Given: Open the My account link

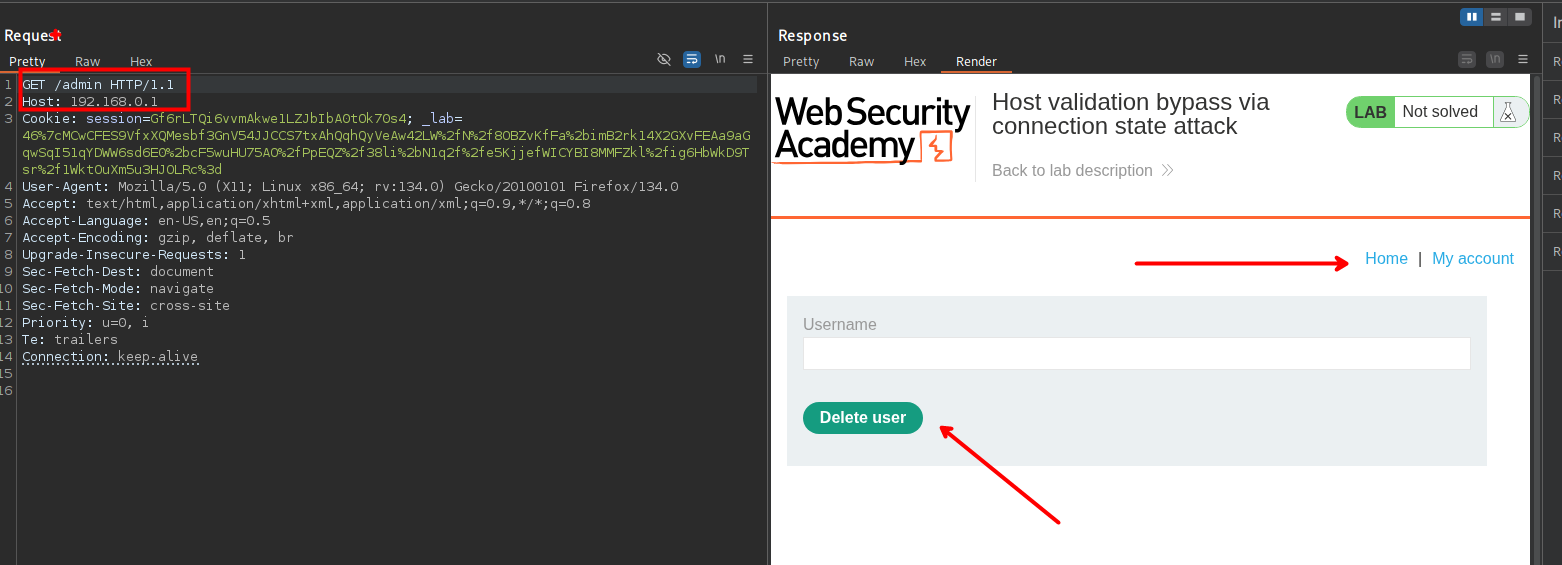Looking at the screenshot, I should [x=1473, y=259].
